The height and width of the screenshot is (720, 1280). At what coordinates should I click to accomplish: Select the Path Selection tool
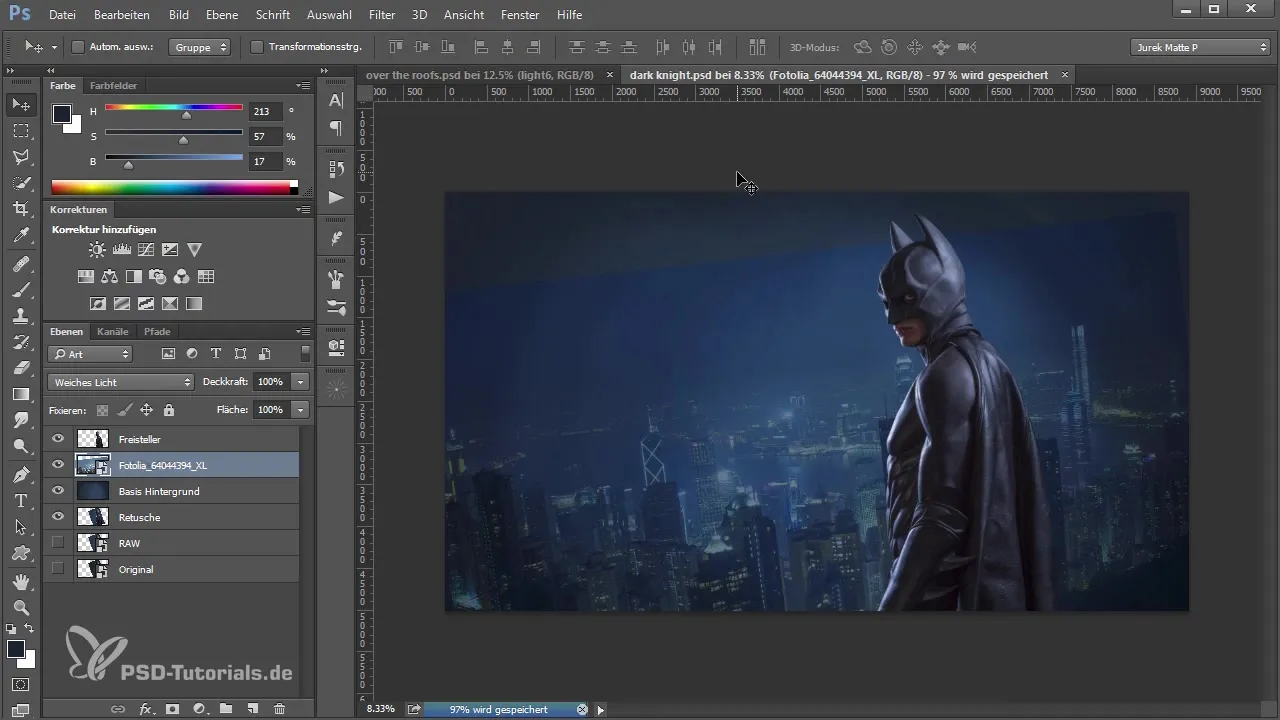(x=21, y=526)
